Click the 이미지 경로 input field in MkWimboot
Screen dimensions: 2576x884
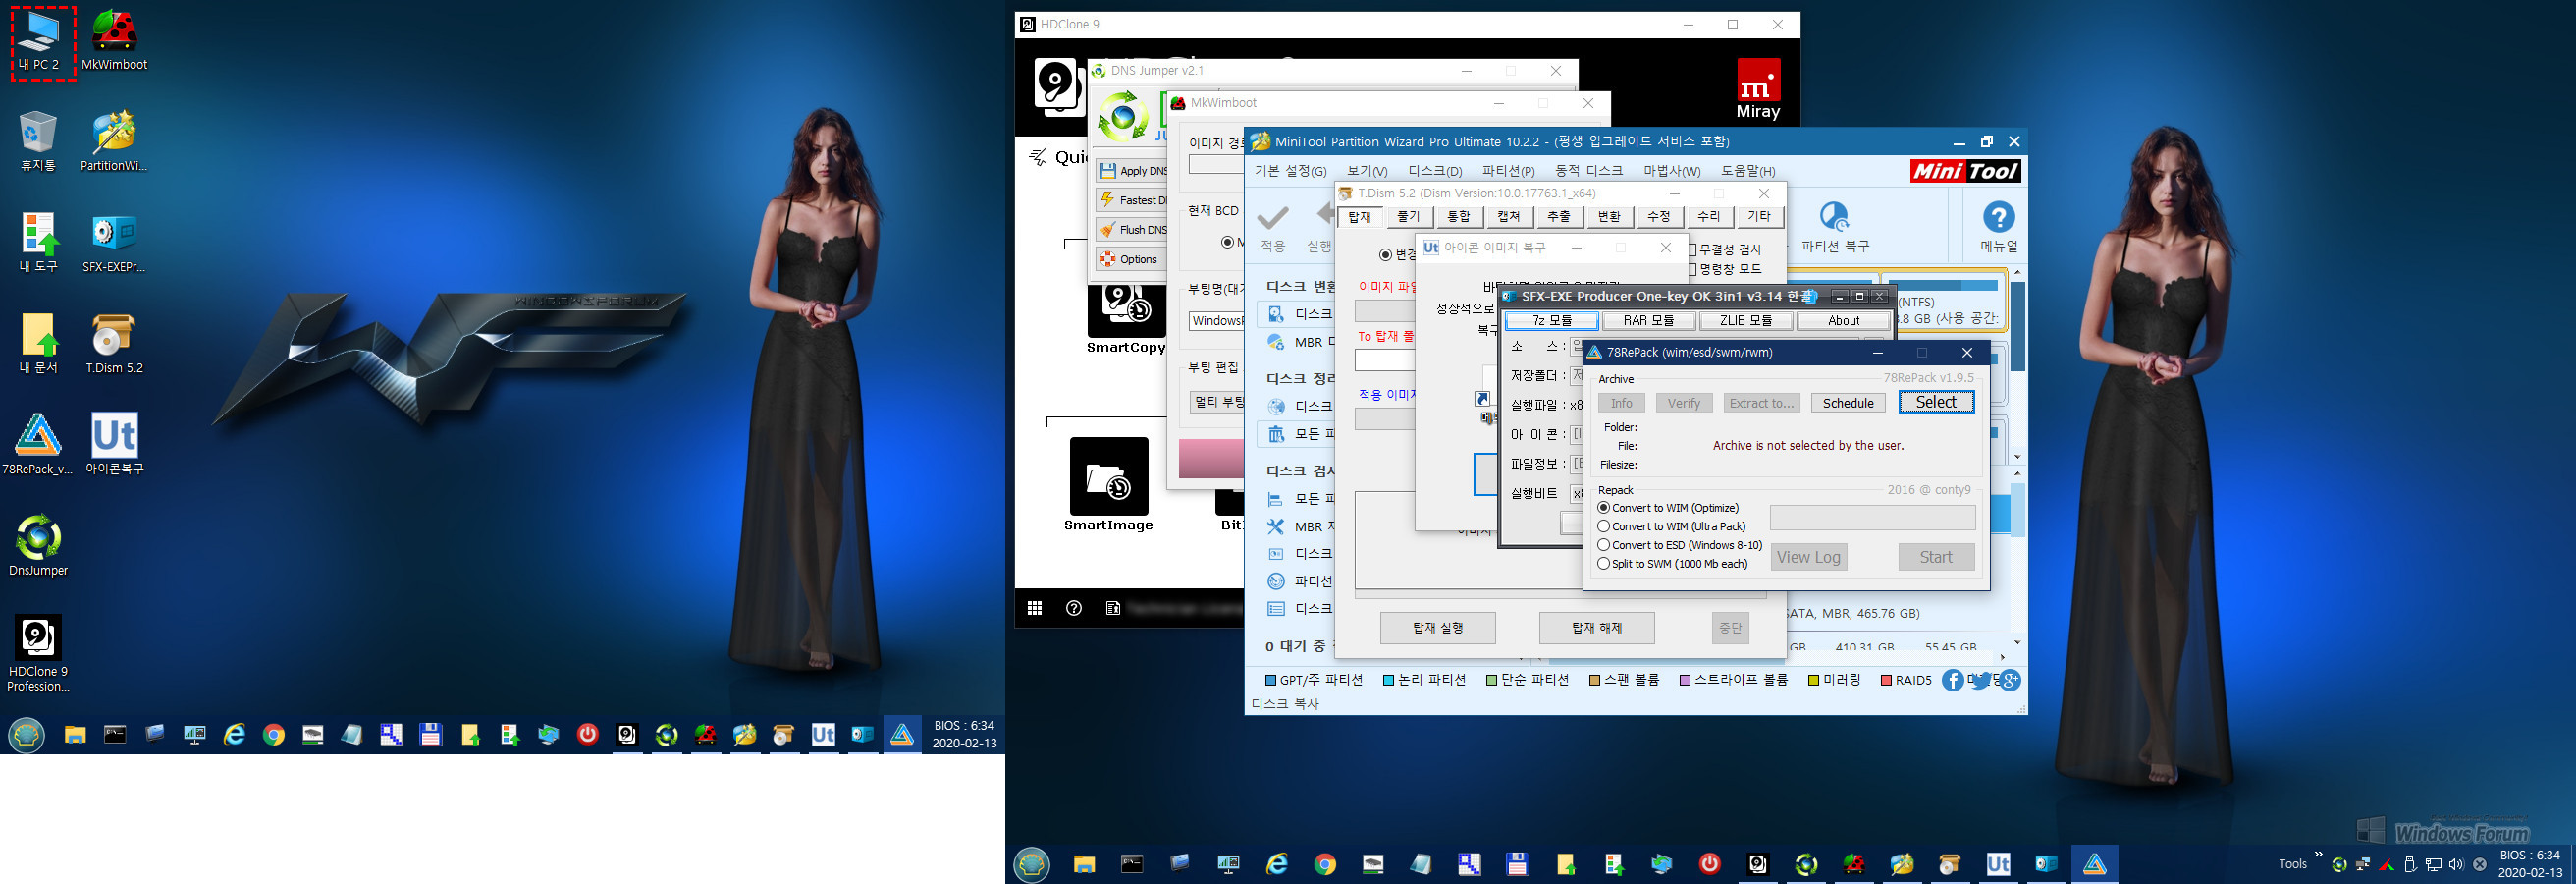[x=1216, y=165]
